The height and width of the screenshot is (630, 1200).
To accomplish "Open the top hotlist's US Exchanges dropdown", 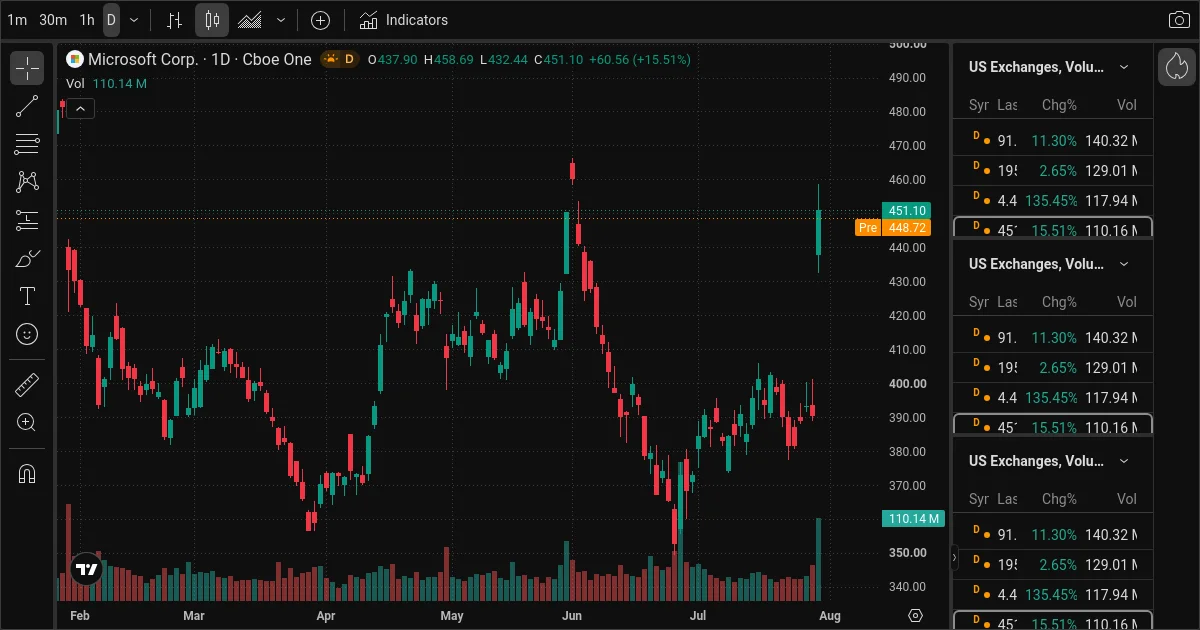I will [x=1124, y=67].
